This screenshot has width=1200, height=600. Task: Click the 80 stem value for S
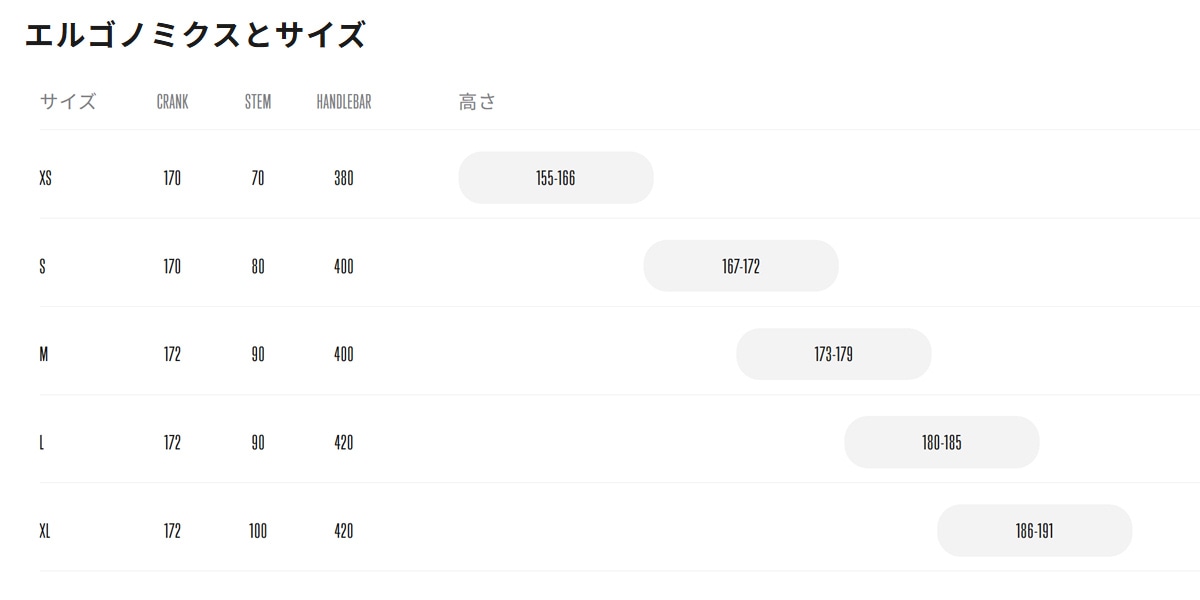click(257, 266)
